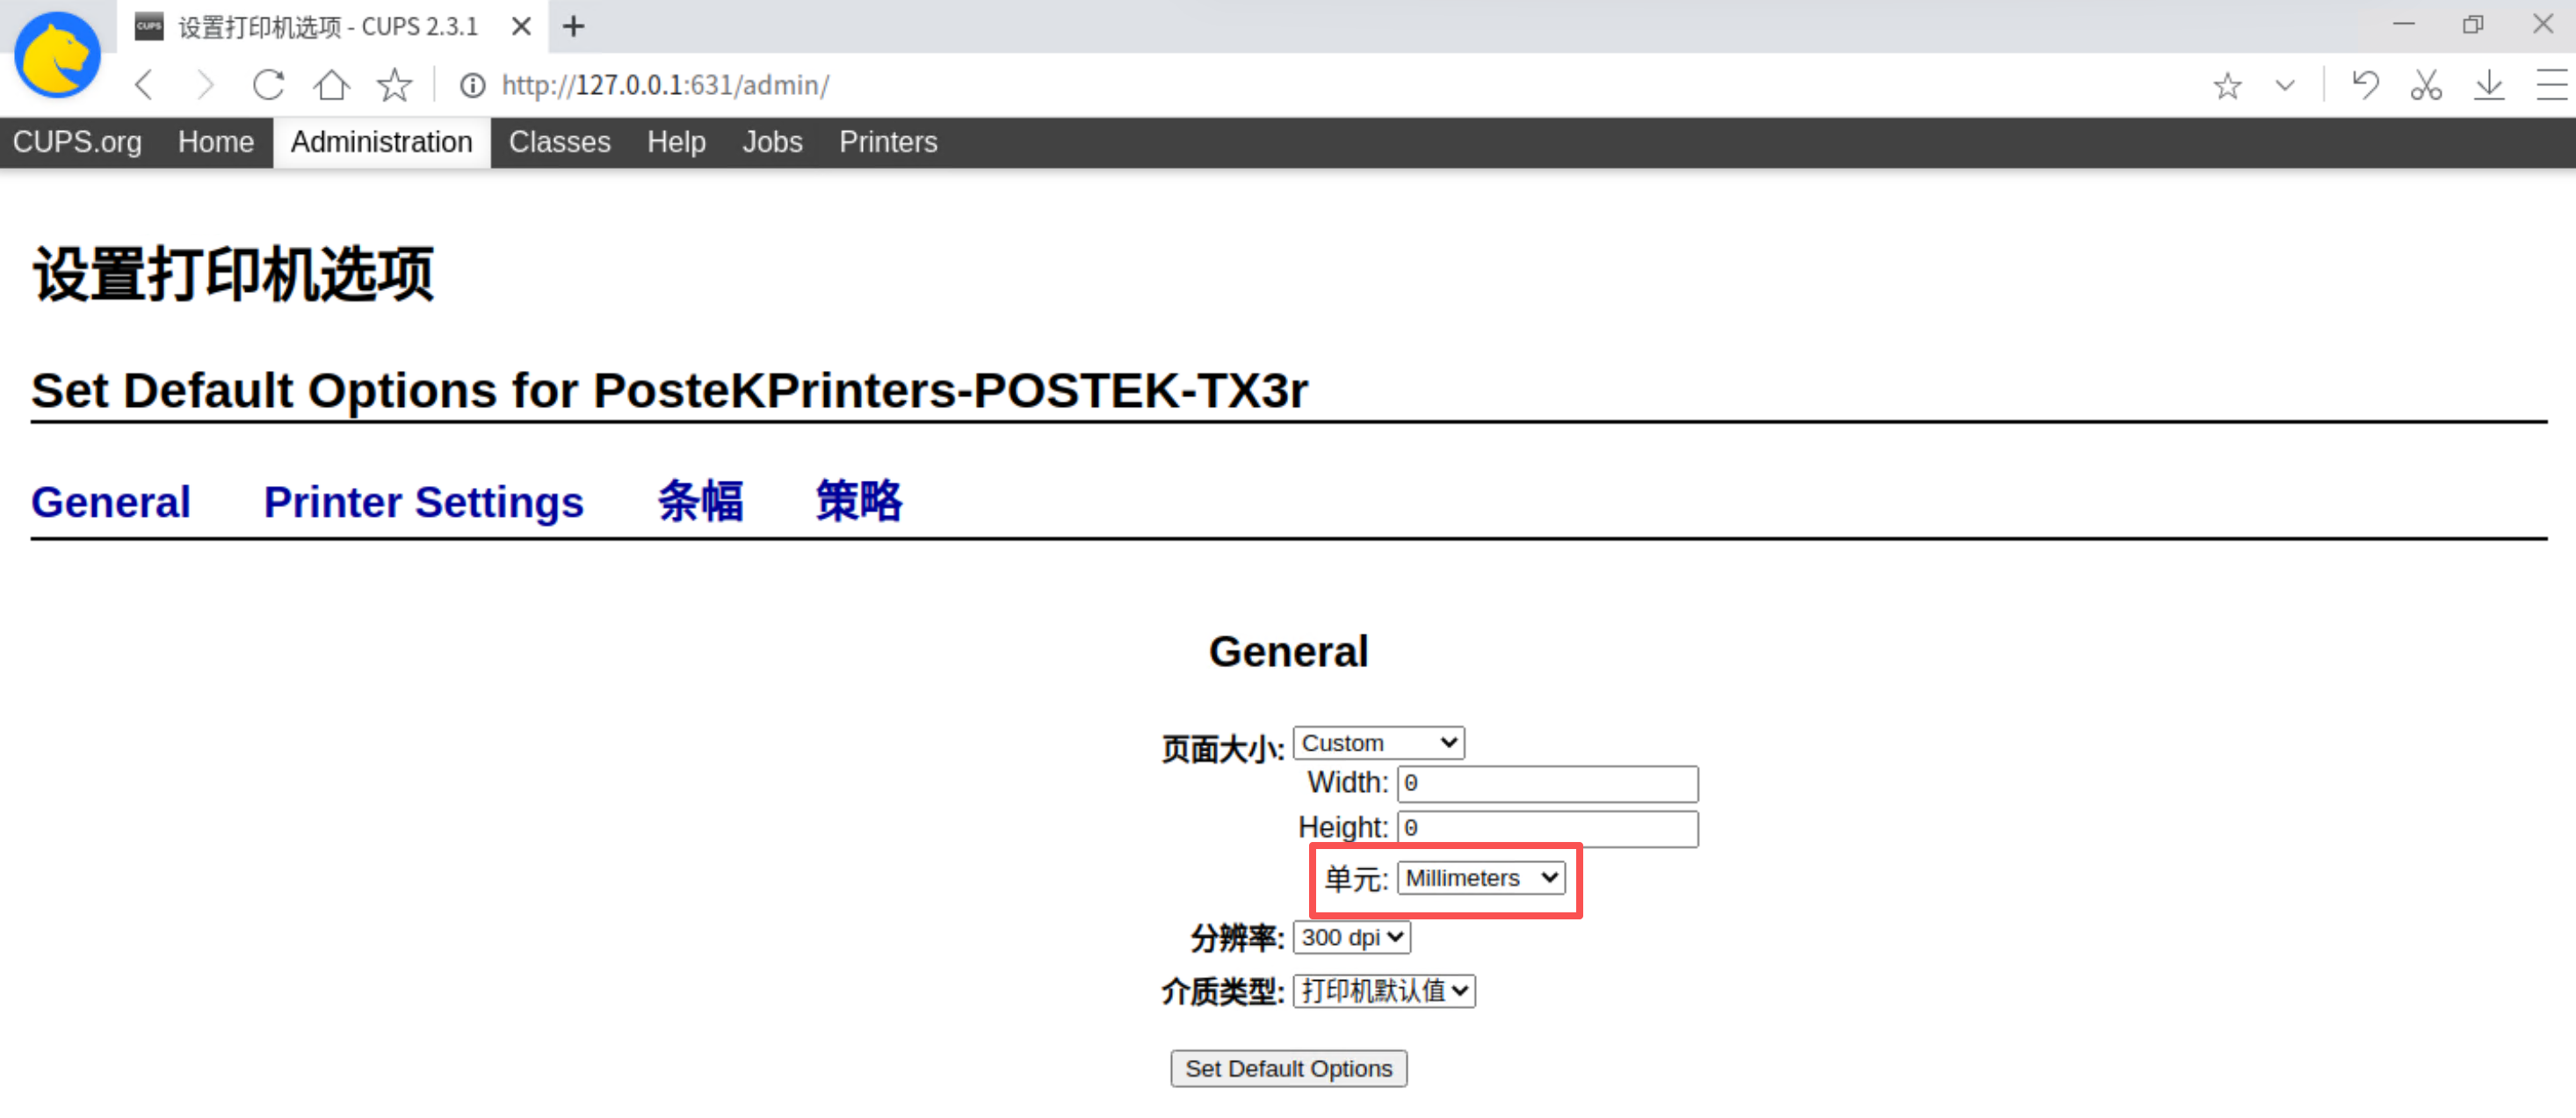Jump to the Printer Settings section link
Viewport: 2576px width, 1118px height.
424,502
